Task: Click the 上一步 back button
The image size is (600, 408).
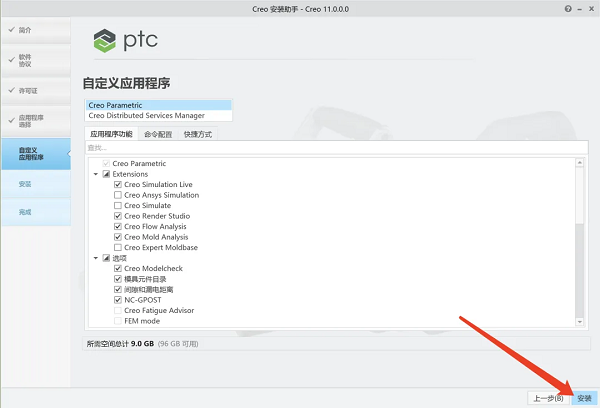Action: pos(548,398)
